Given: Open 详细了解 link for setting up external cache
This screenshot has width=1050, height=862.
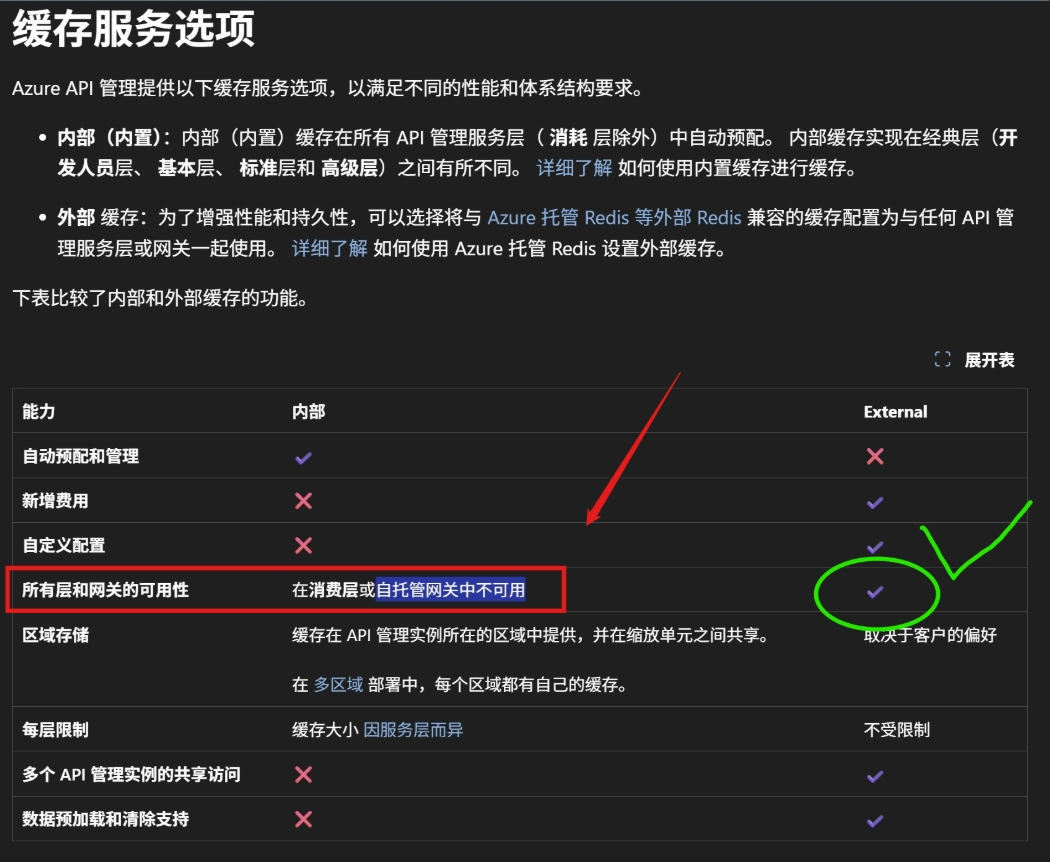Looking at the screenshot, I should (330, 248).
